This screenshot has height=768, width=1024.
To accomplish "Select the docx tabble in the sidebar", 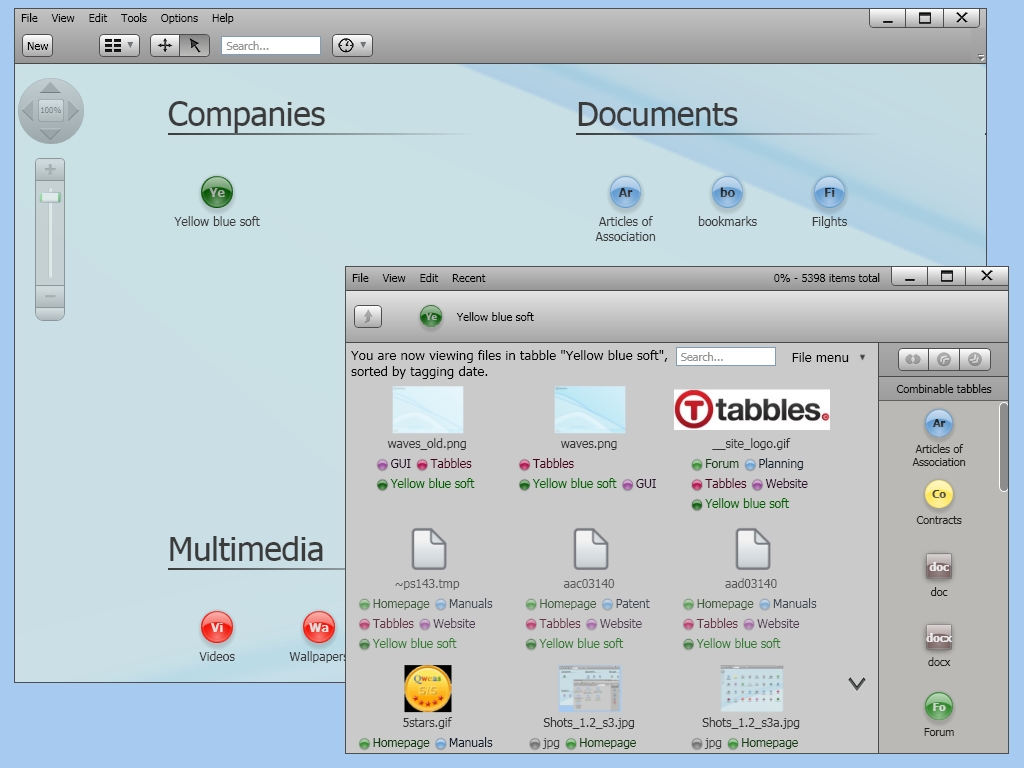I will click(x=938, y=635).
